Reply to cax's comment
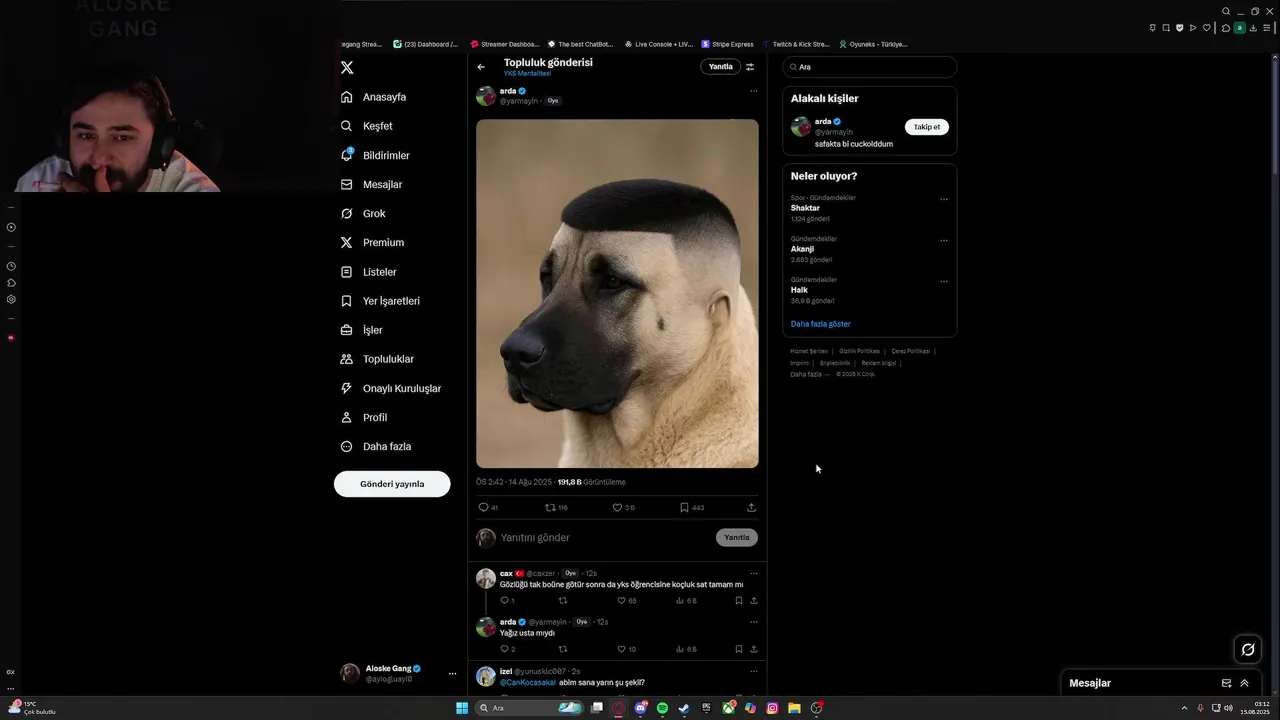 507,601
